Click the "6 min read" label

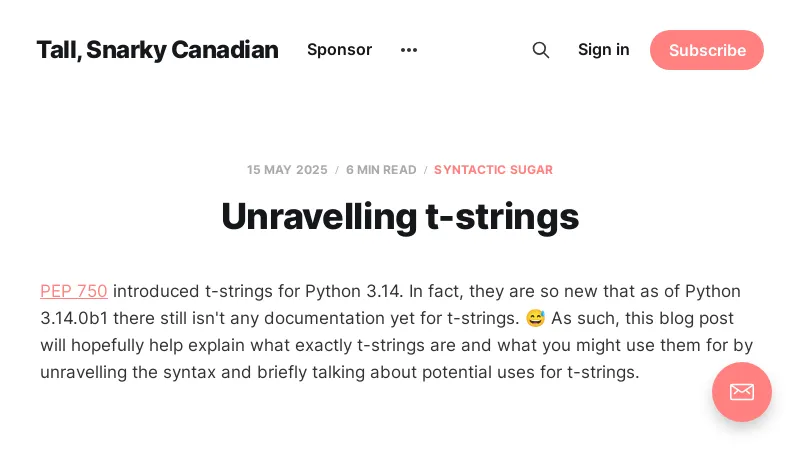point(381,170)
